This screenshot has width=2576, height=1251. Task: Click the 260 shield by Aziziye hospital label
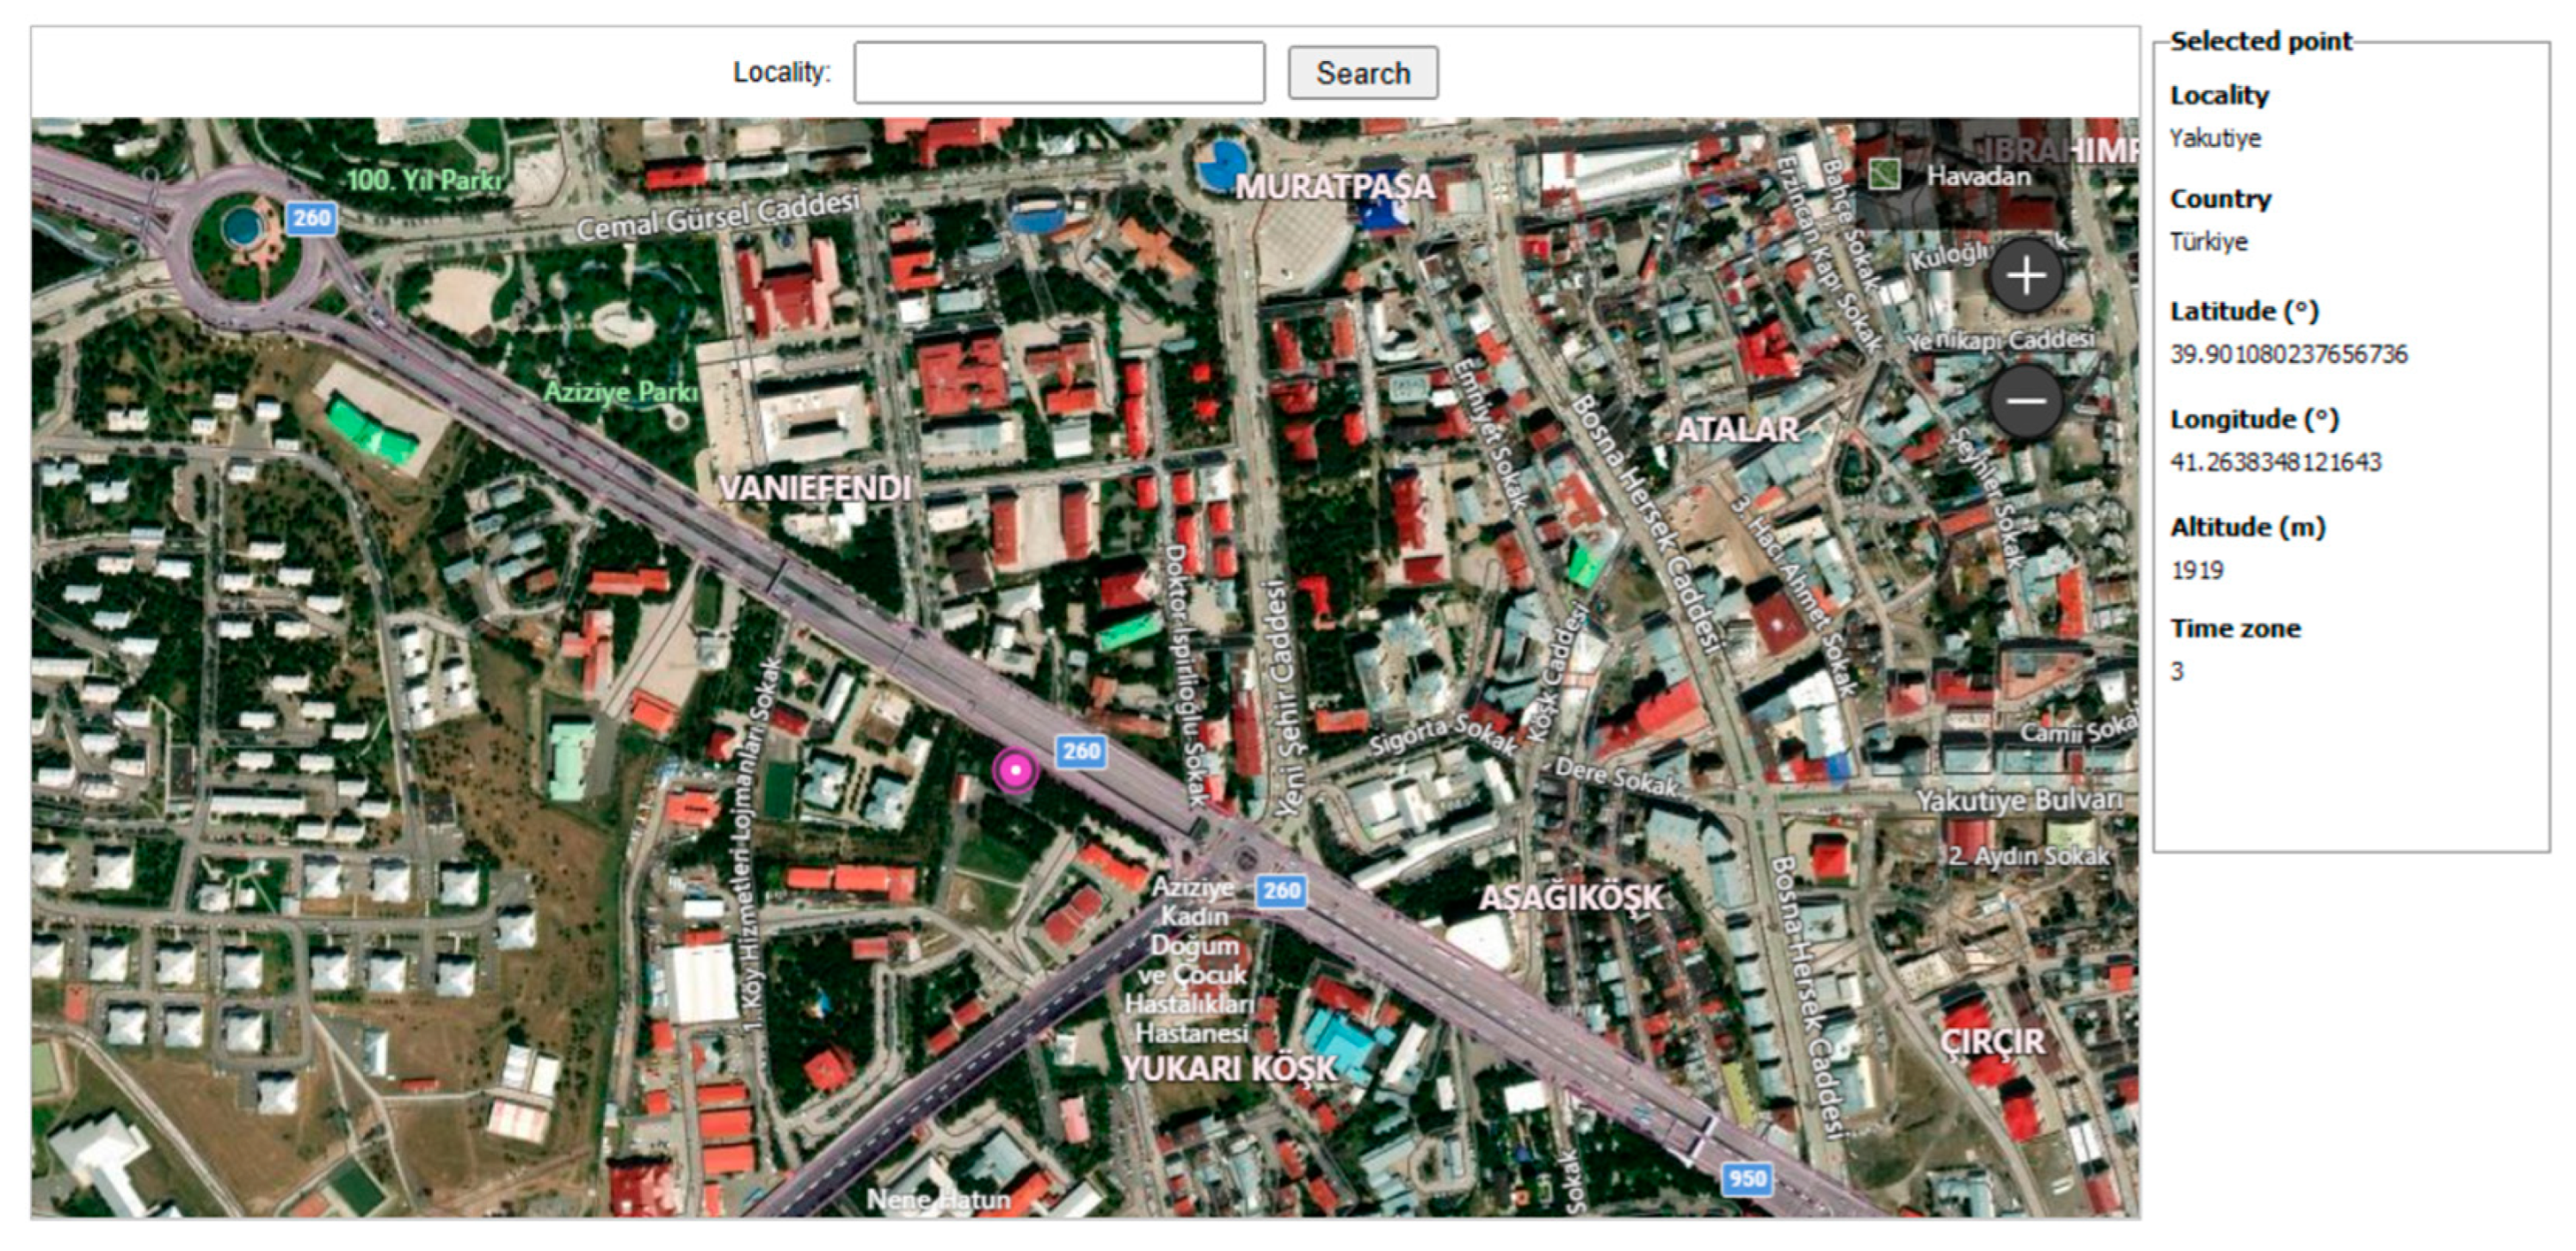point(1281,891)
